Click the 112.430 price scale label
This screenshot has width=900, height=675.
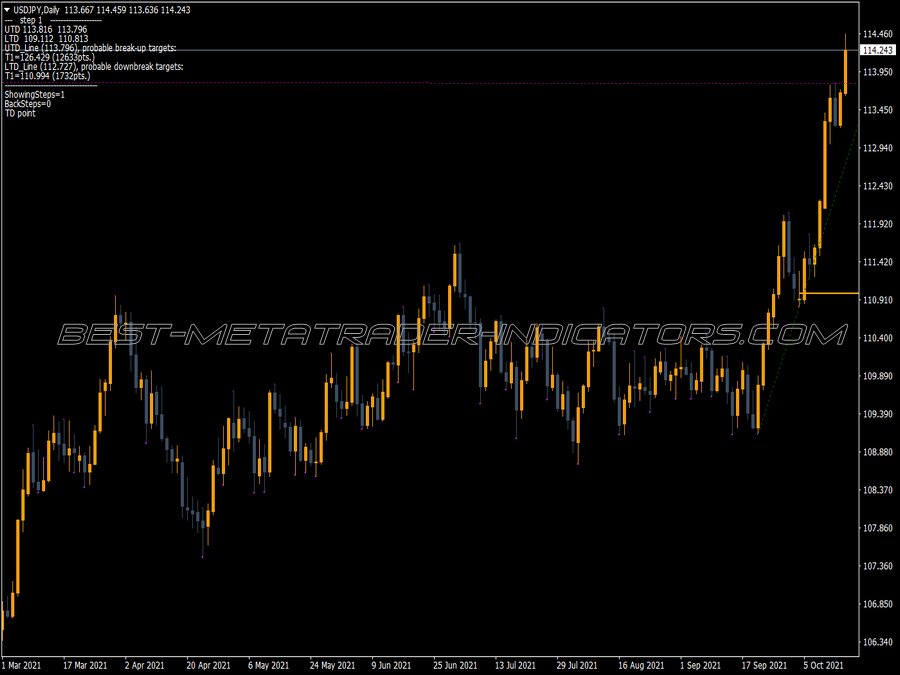coord(878,186)
